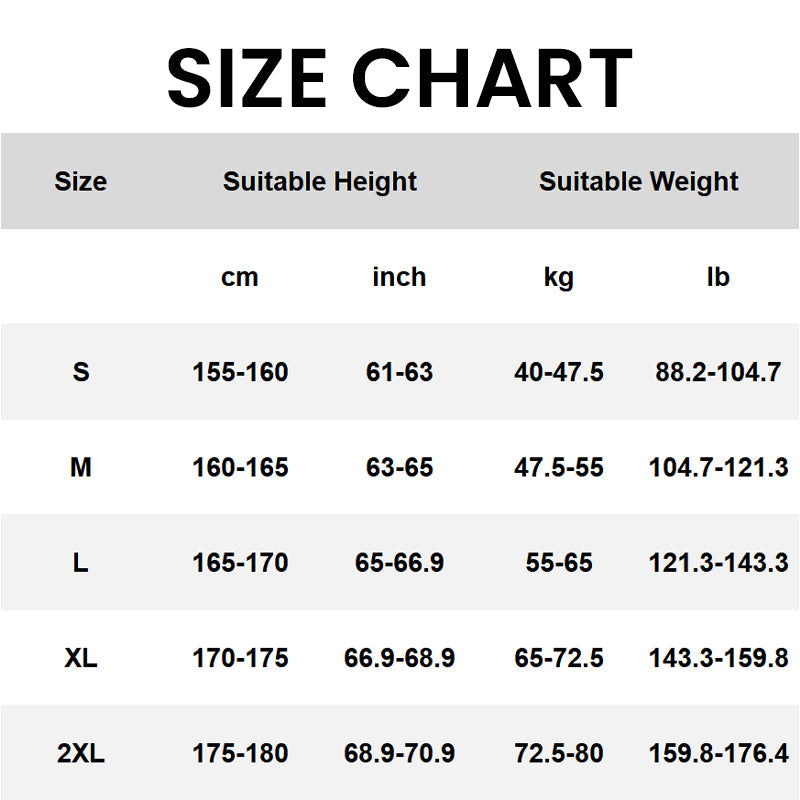The height and width of the screenshot is (800, 800).
Task: Click the 155-160 cm height cell
Action: click(240, 372)
